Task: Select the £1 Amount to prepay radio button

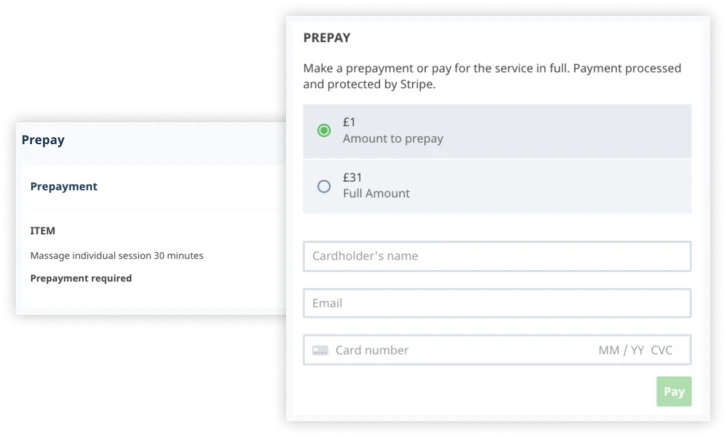Action: [x=324, y=131]
